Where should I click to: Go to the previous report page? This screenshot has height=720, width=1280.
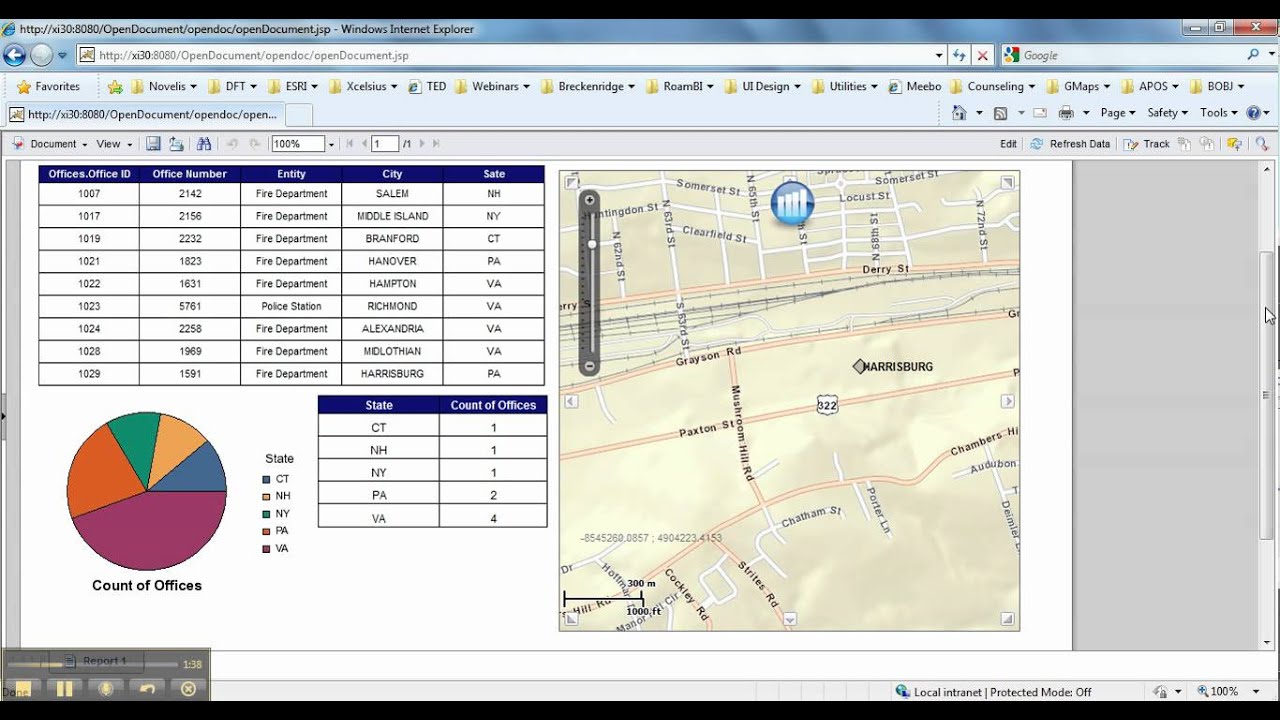coord(364,144)
